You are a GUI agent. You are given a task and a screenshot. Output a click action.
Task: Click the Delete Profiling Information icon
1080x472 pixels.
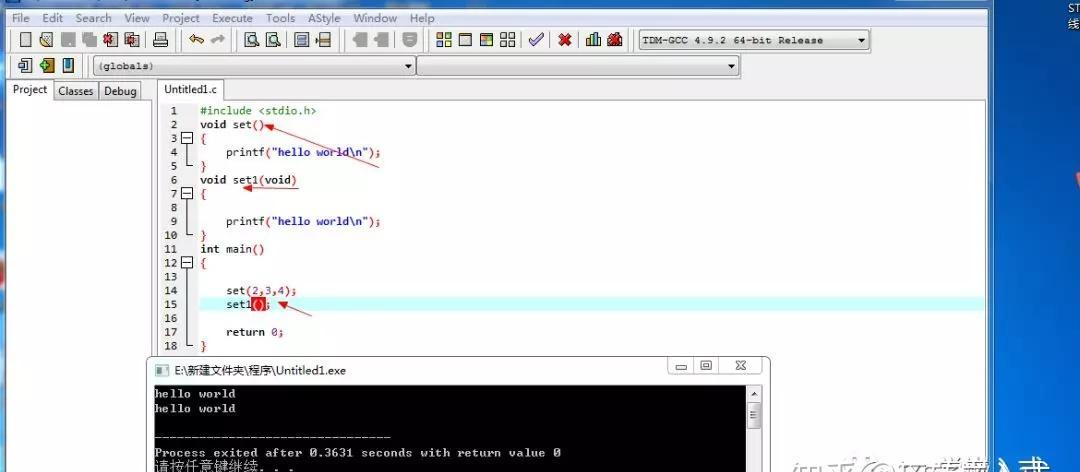tap(614, 40)
